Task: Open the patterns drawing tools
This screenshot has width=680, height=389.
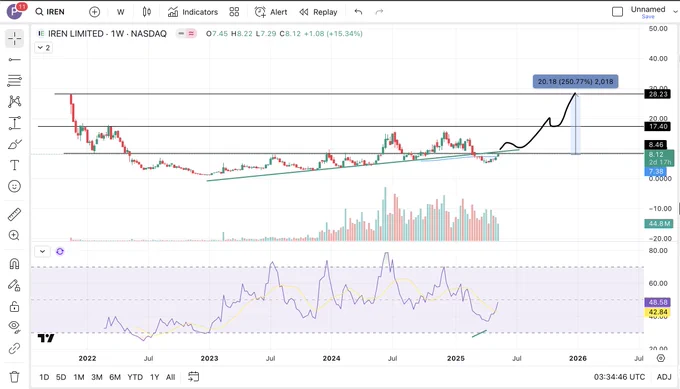Action: [14, 101]
